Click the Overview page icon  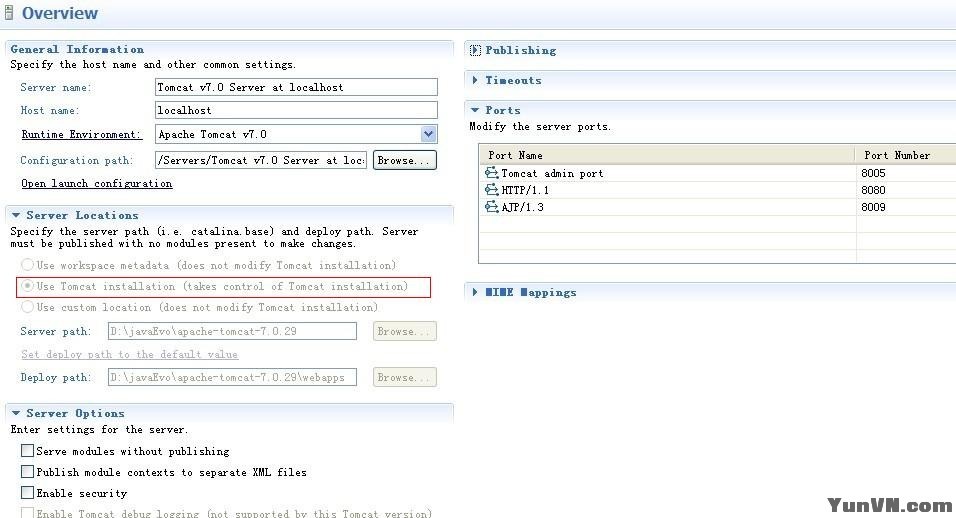point(9,13)
